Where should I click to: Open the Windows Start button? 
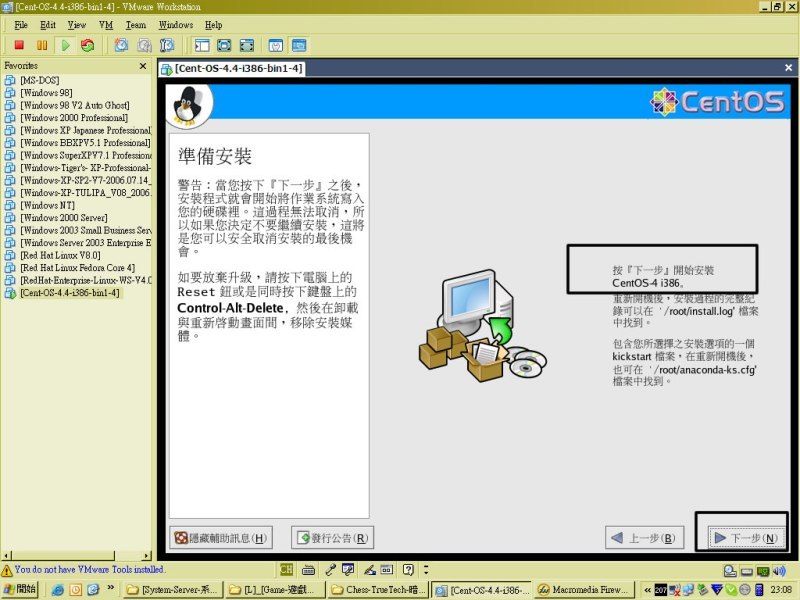(x=20, y=589)
